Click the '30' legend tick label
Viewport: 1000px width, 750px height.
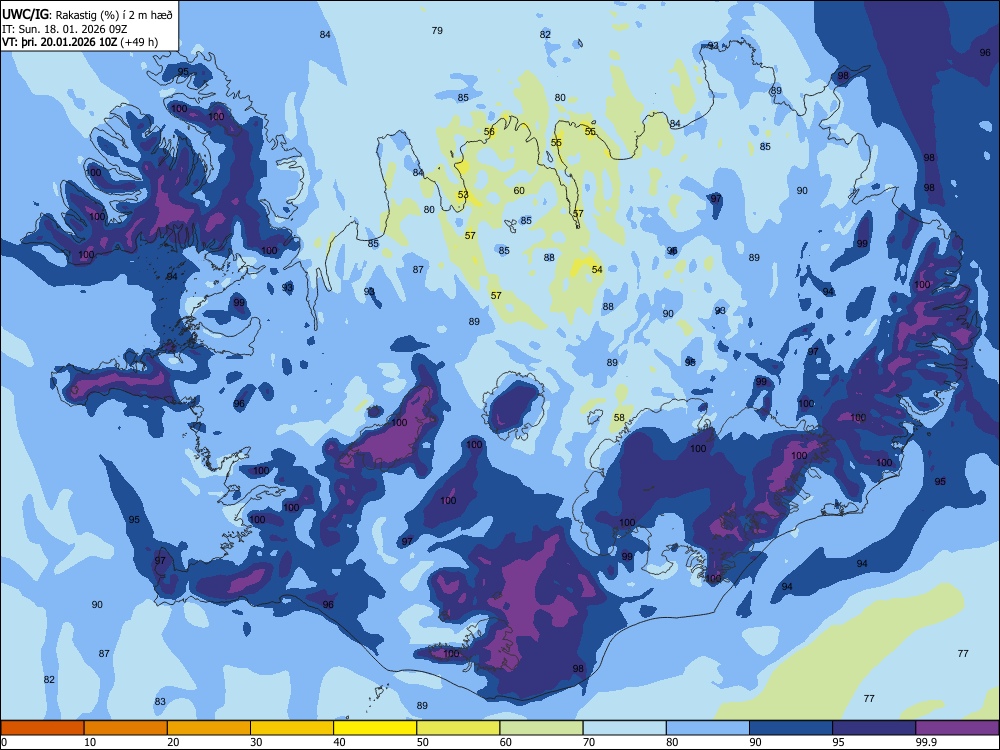pyautogui.click(x=256, y=742)
